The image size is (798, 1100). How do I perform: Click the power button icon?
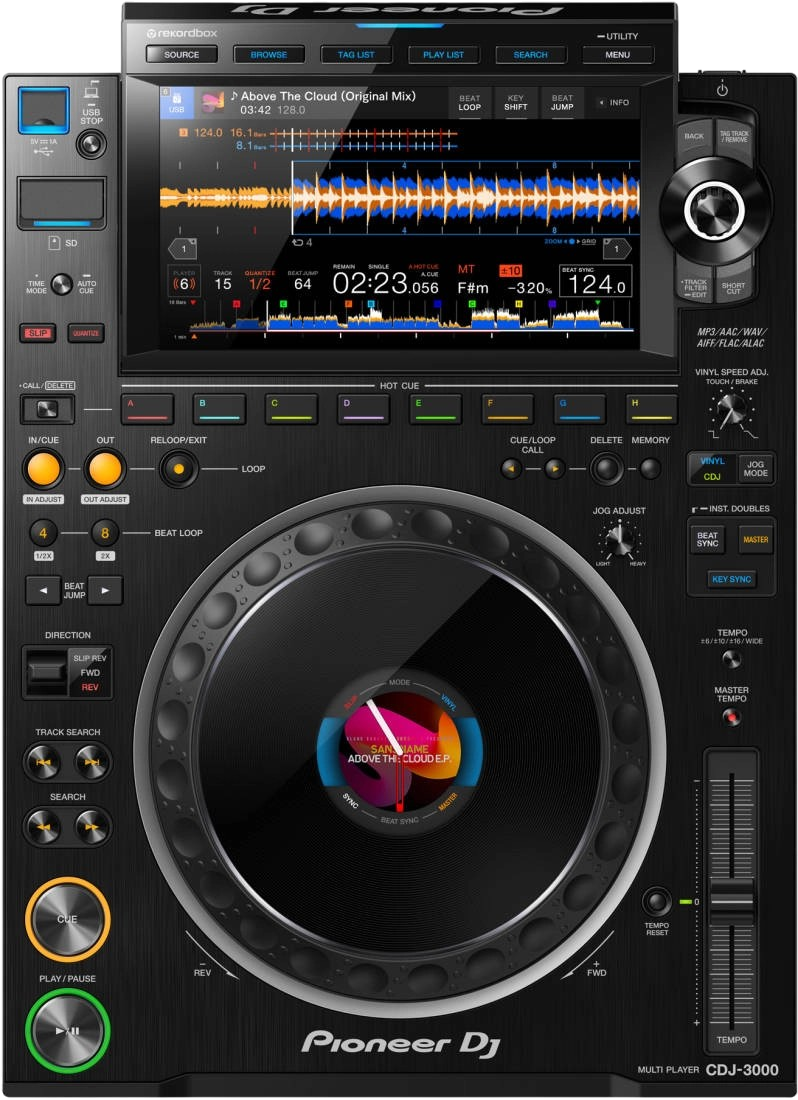pos(722,90)
